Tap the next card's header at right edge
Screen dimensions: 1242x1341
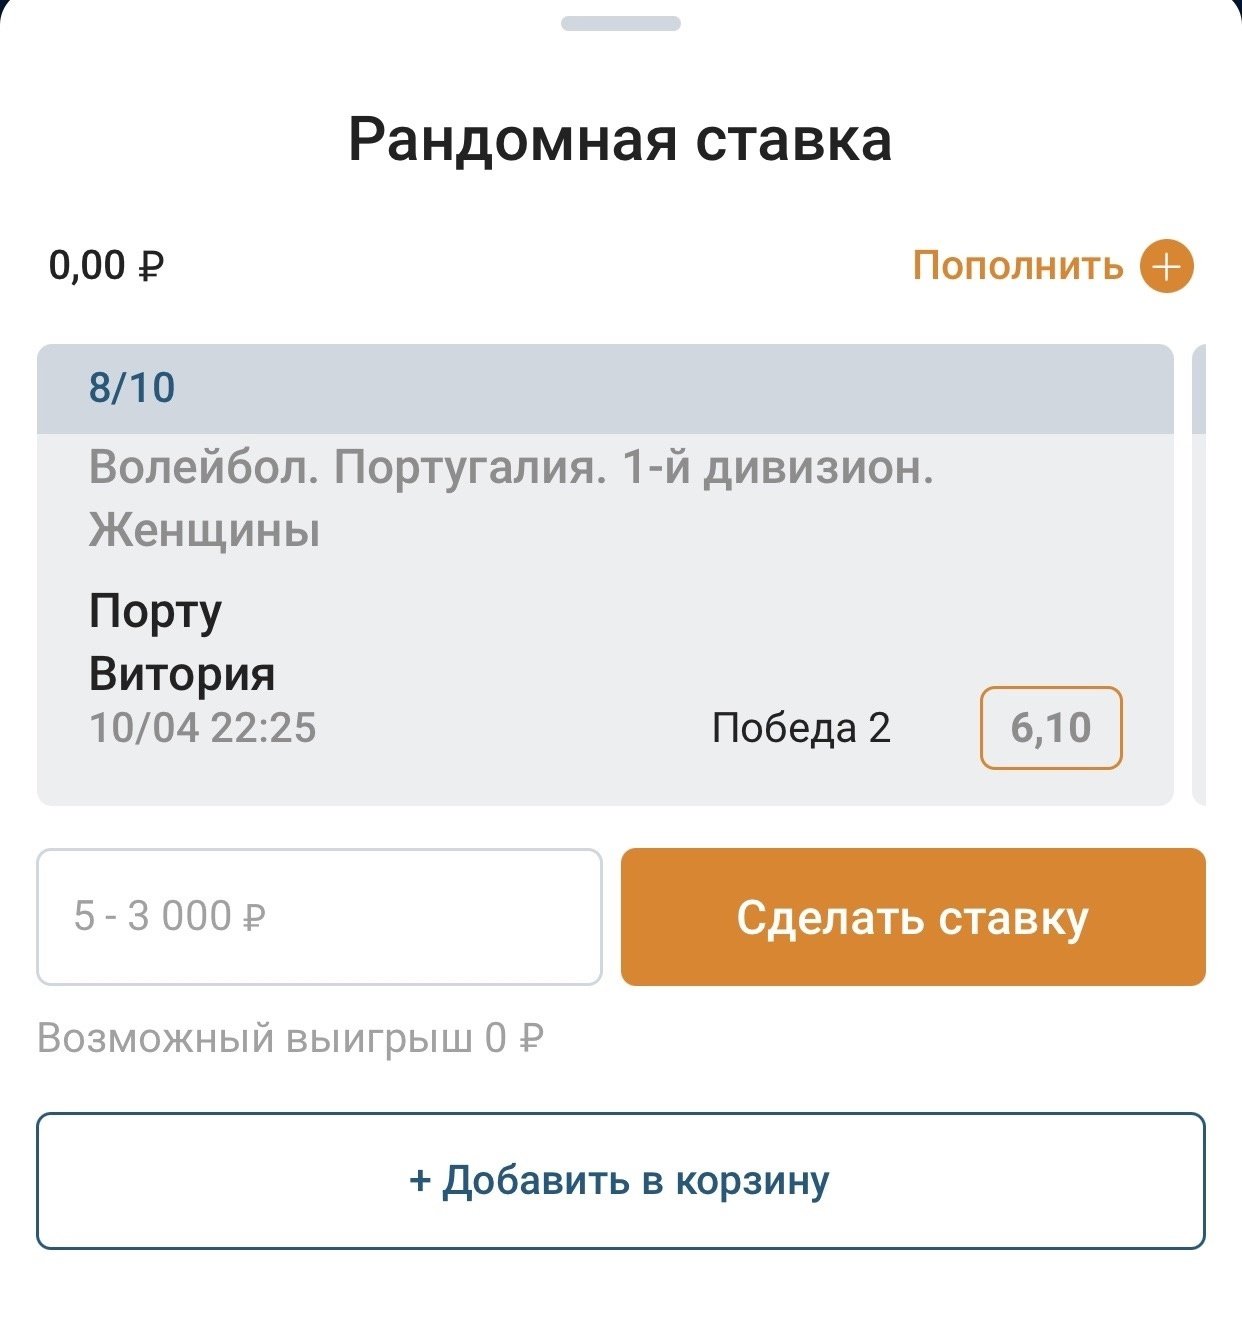click(x=1200, y=388)
